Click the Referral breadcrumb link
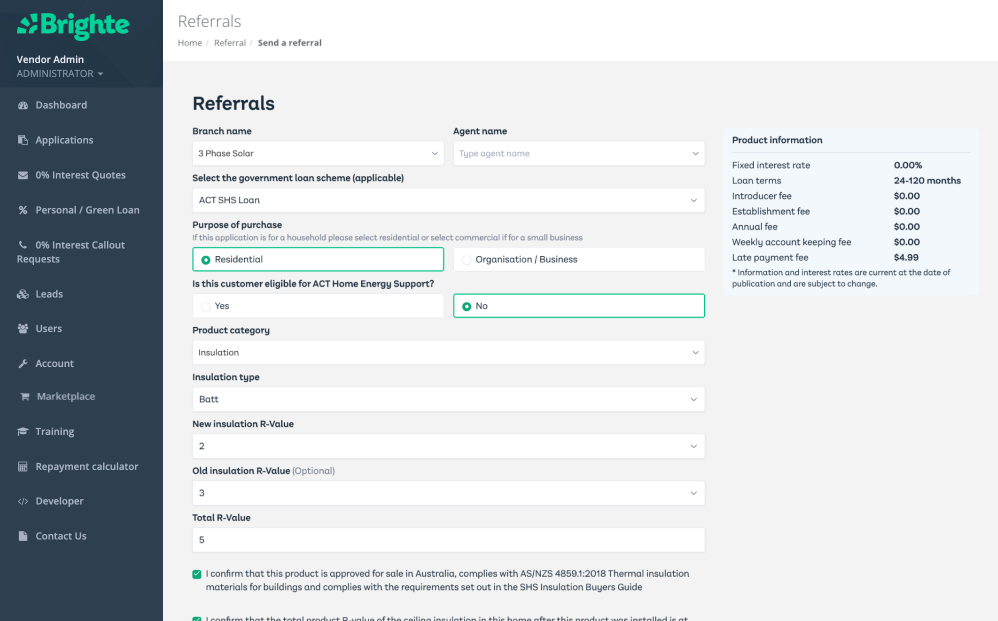The width and height of the screenshot is (998, 621). pos(229,43)
